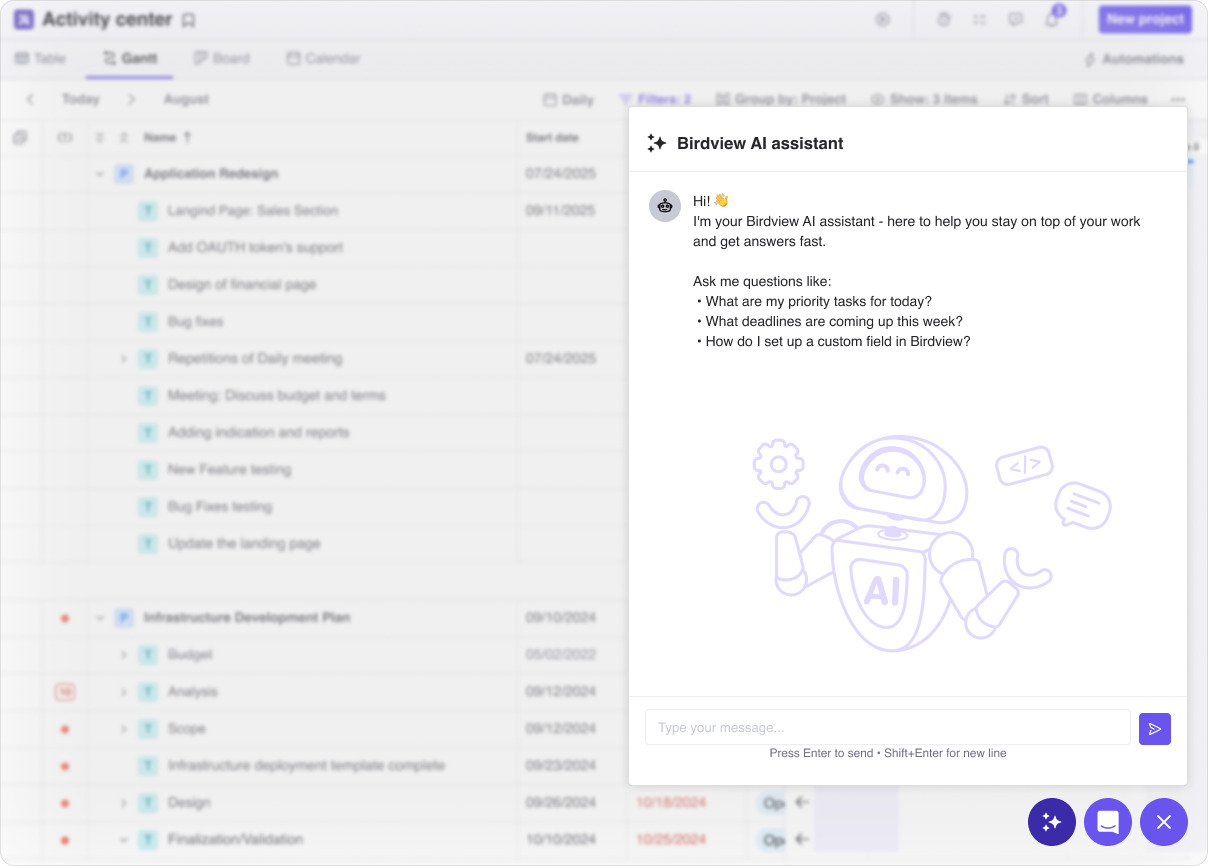Switch to the Board view tab
Viewport: 1208px width, 866px height.
click(x=222, y=59)
